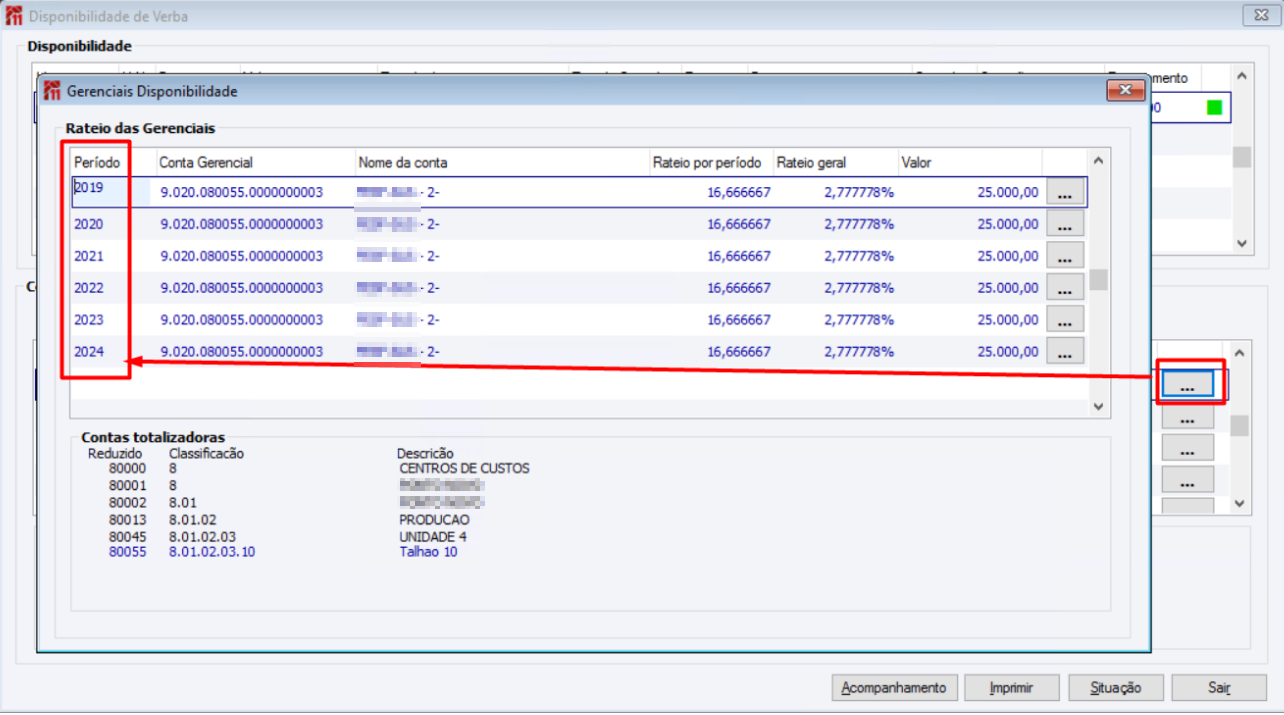The height and width of the screenshot is (715, 1284).
Task: Open details button for the 2024 row
Action: (x=1065, y=352)
